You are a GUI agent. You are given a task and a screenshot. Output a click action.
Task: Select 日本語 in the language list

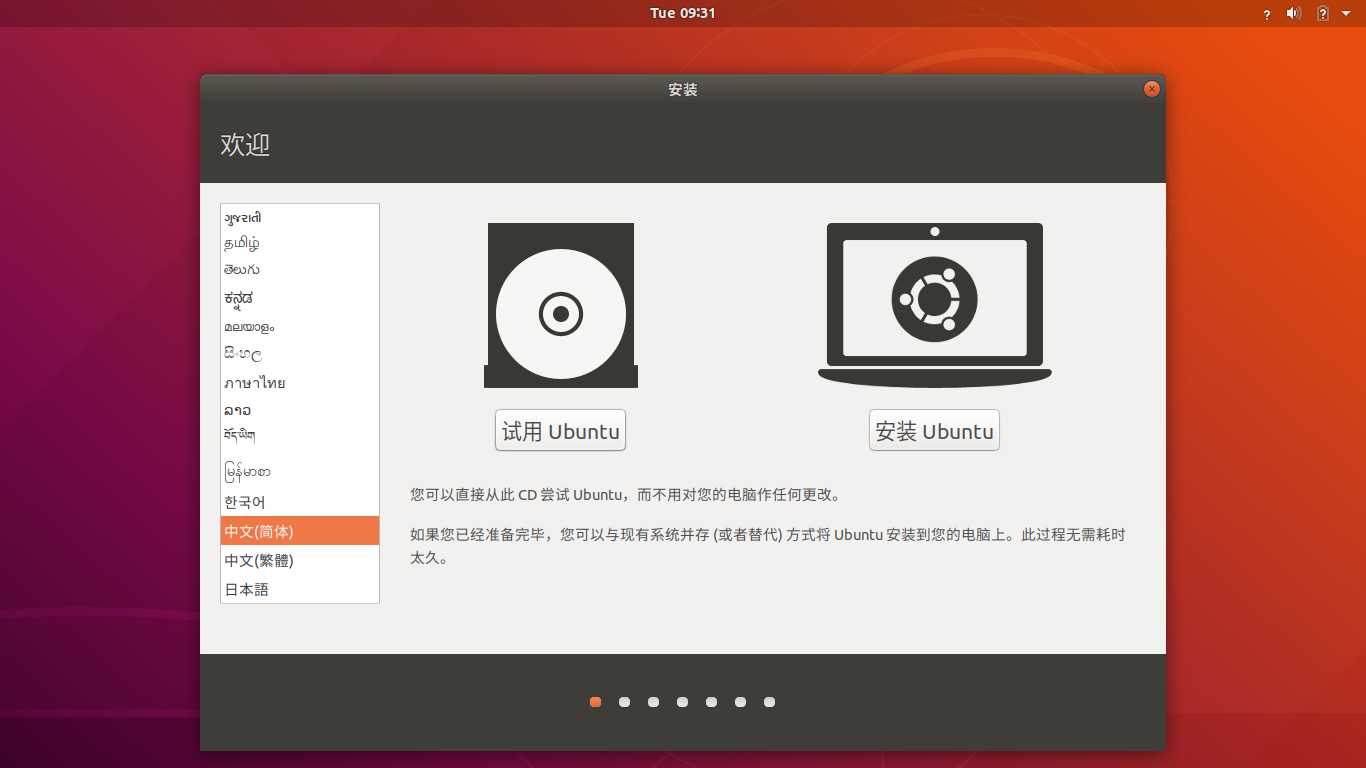pos(300,589)
